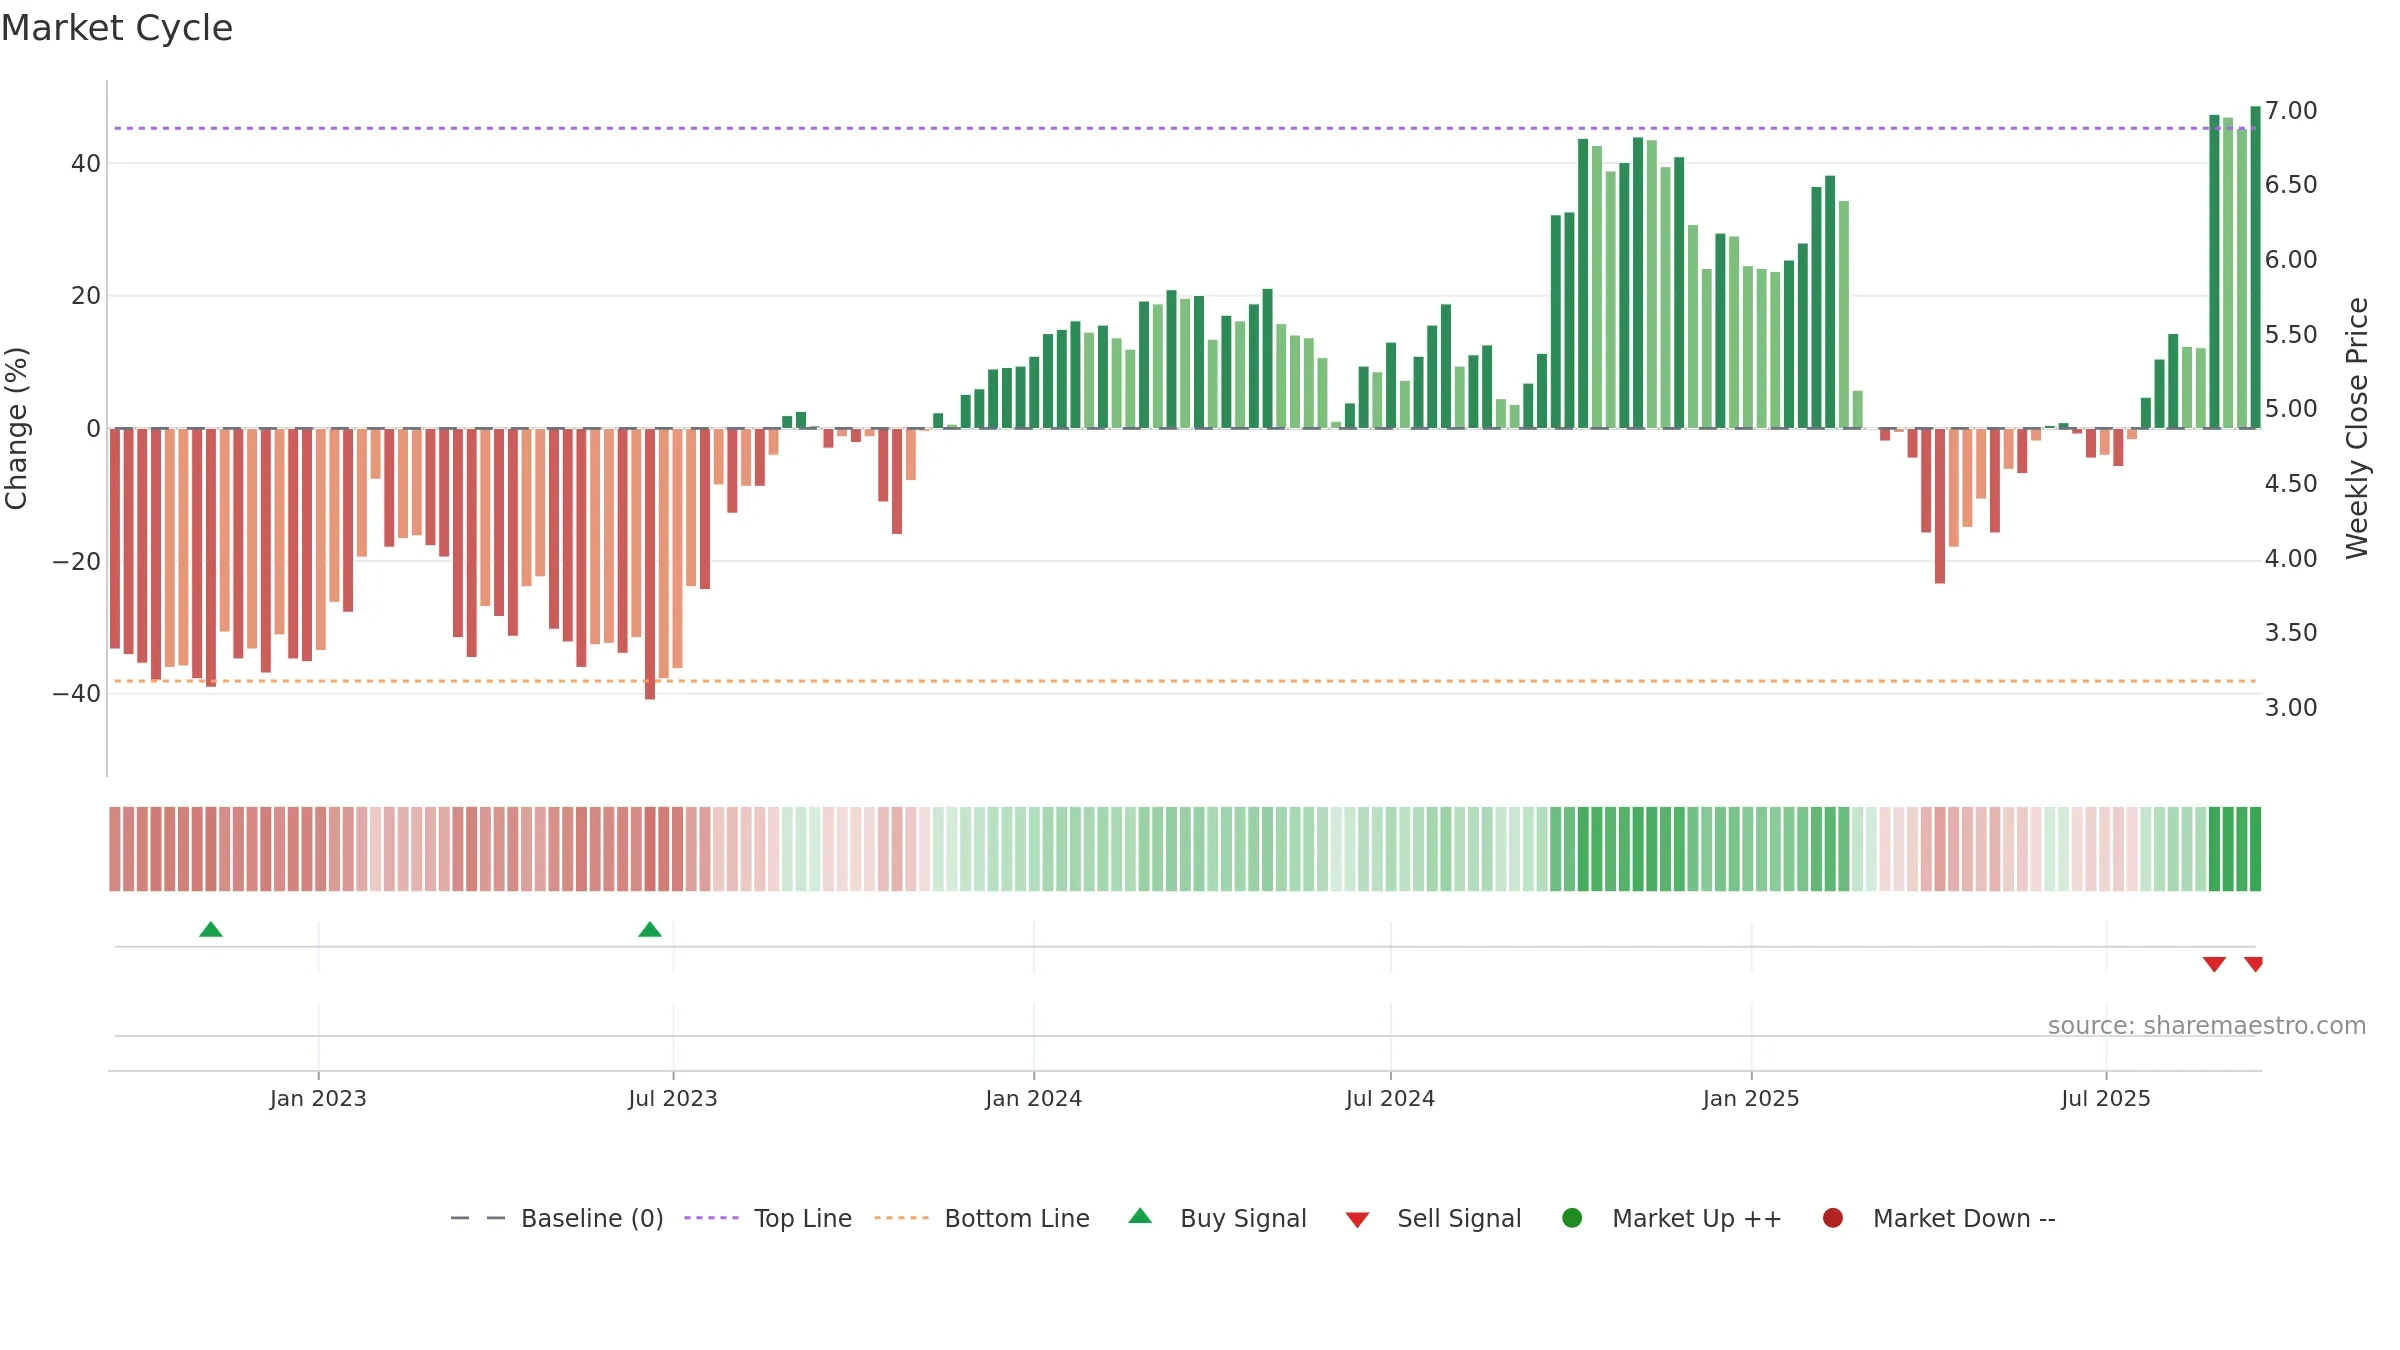This screenshot has width=2400, height=1350.
Task: Click the Jul 2025 axis label
Action: click(2106, 1099)
